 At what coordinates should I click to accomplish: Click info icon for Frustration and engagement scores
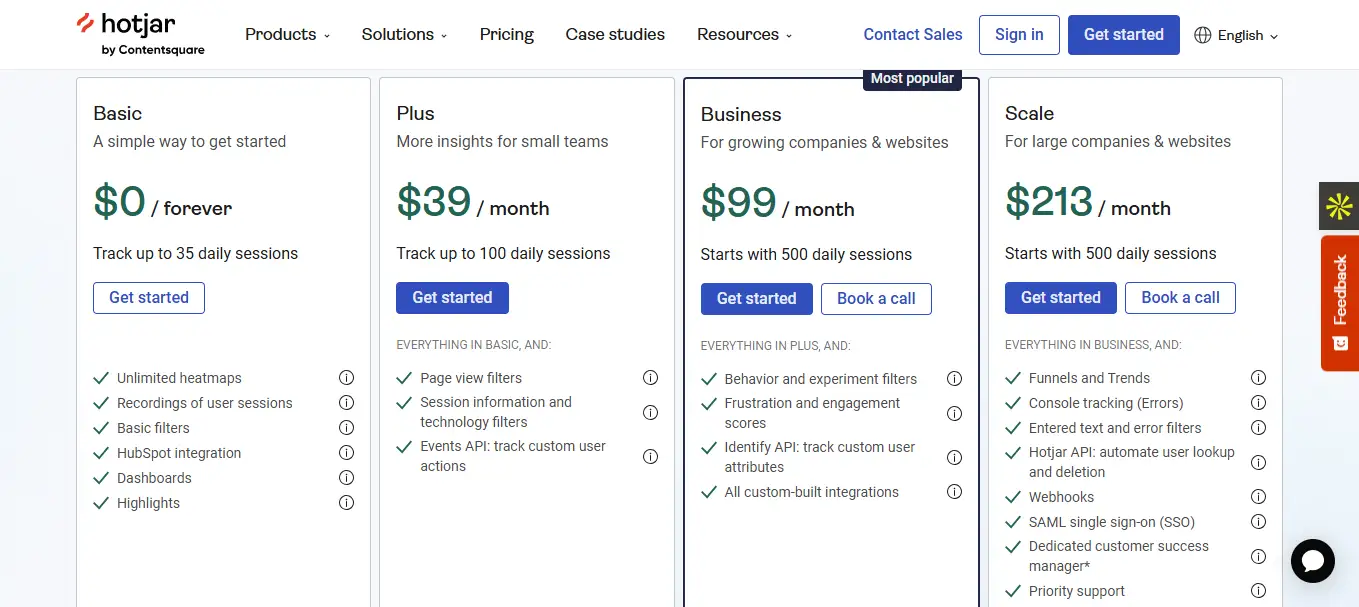pyautogui.click(x=954, y=413)
